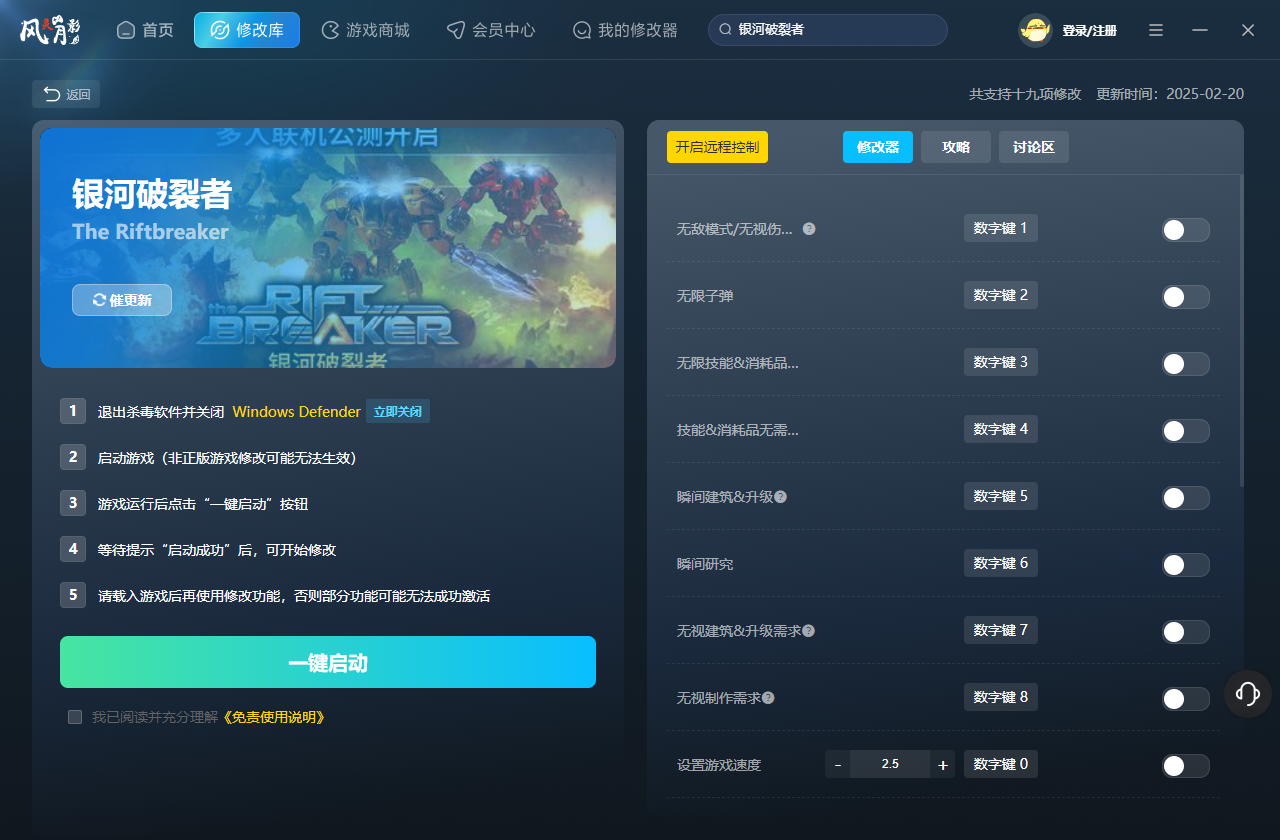Image resolution: width=1280 pixels, height=840 pixels.
Task: Select the 修改库 tab
Action: tap(247, 30)
